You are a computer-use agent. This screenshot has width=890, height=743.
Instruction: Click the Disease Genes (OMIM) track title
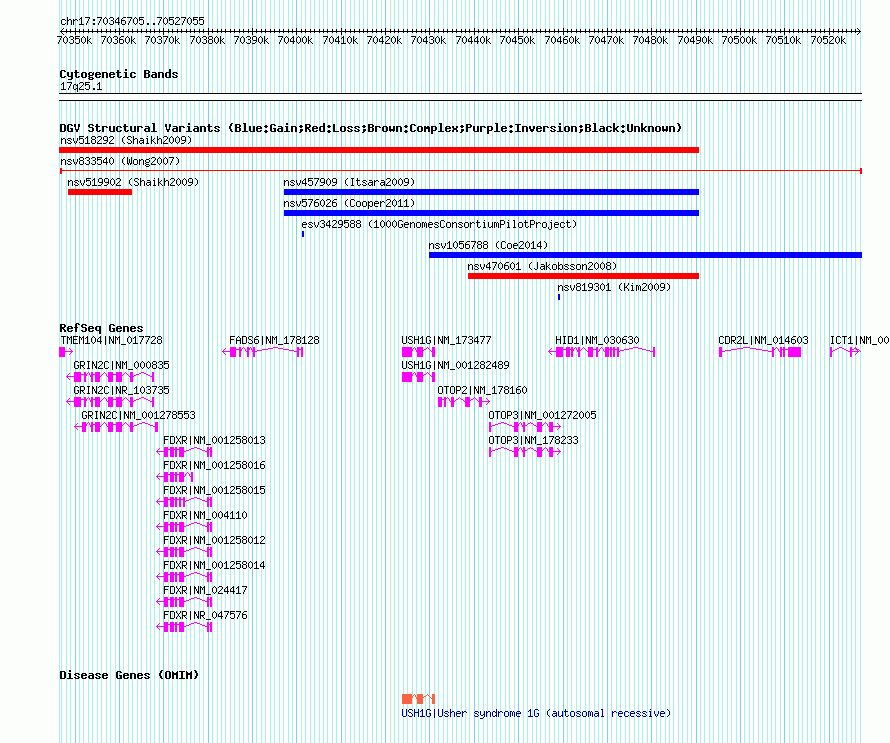coord(129,675)
